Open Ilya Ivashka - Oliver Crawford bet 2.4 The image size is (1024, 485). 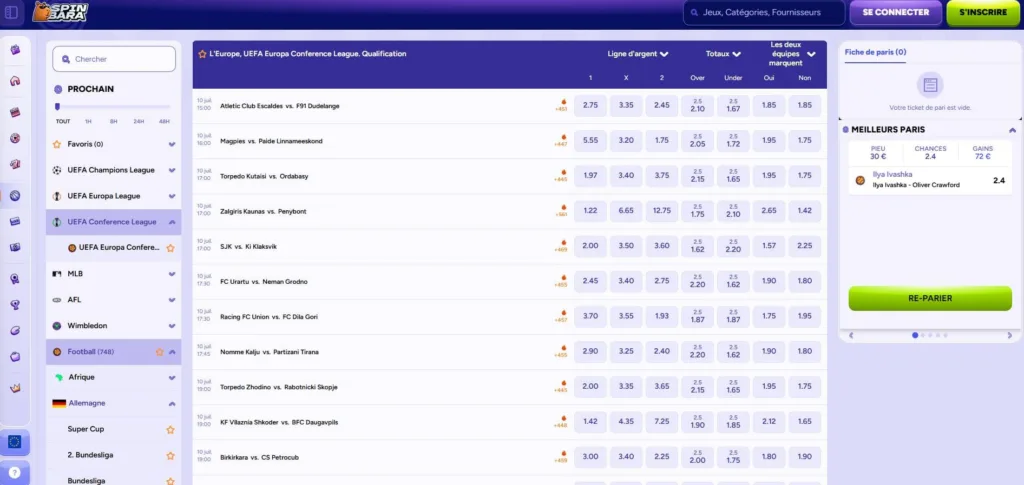click(930, 180)
